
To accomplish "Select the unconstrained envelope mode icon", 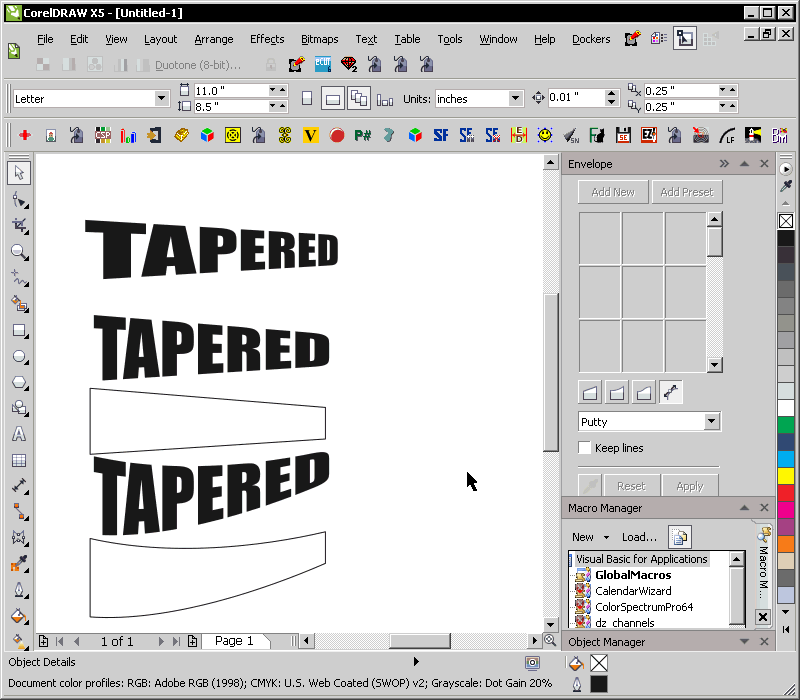I will [671, 392].
